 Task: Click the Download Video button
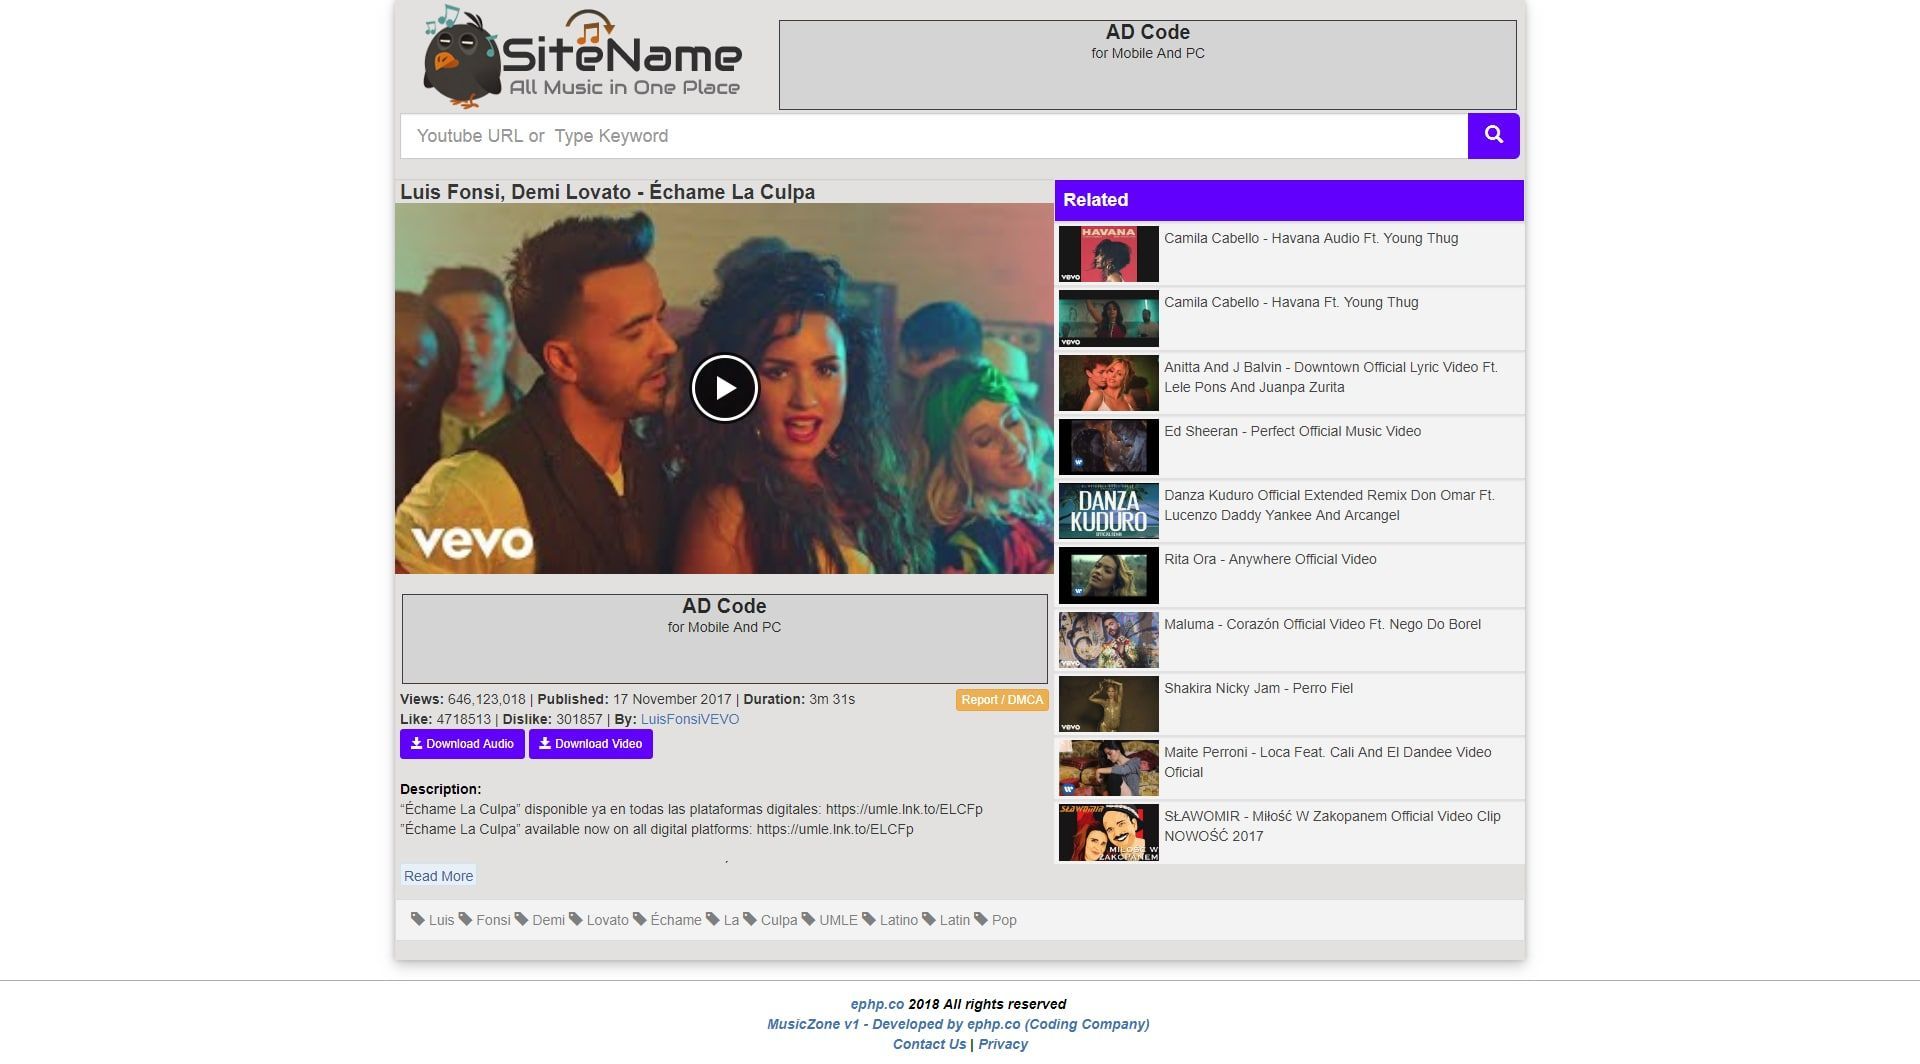(590, 744)
